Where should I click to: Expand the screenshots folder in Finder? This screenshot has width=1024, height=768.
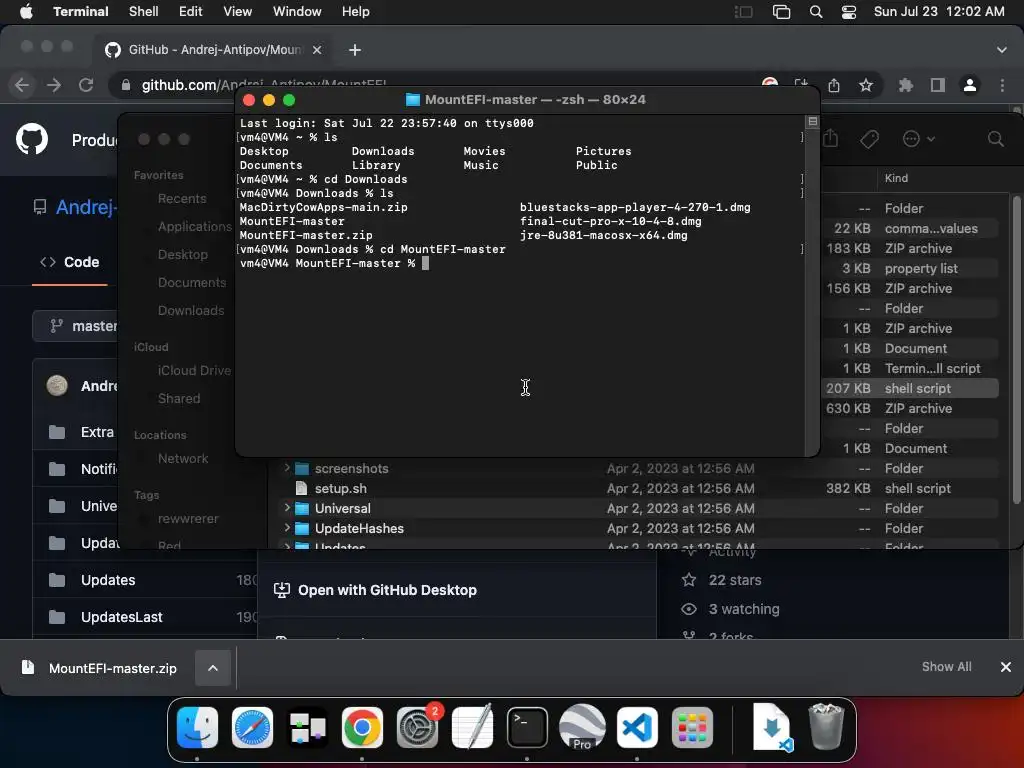point(287,468)
